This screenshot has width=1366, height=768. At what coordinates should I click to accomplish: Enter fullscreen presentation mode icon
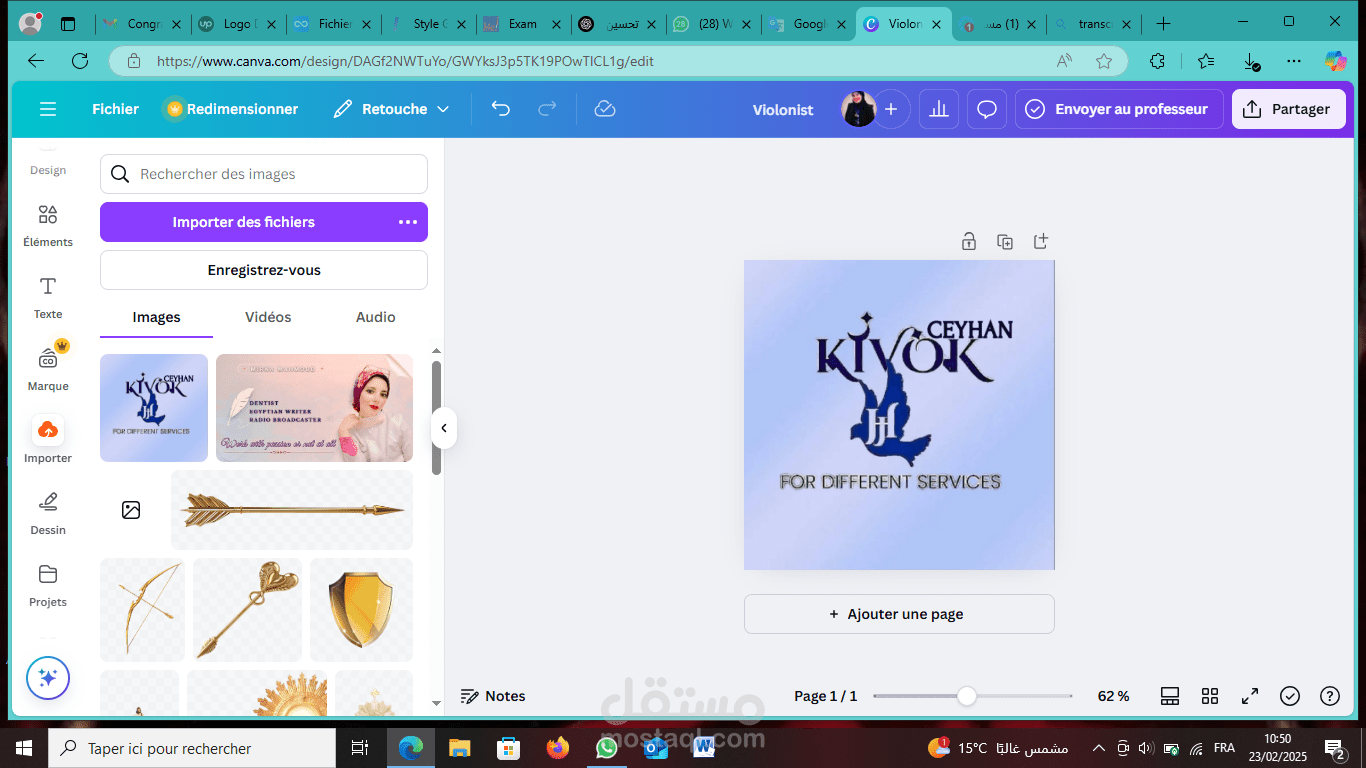pos(1250,696)
